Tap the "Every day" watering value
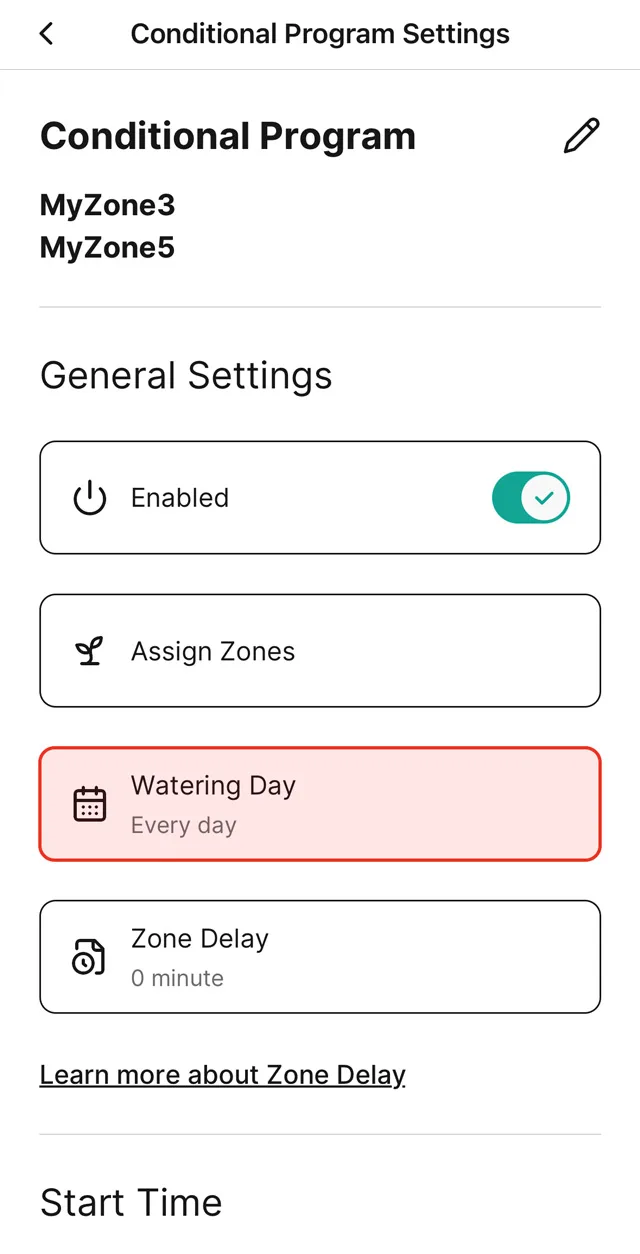This screenshot has height=1254, width=640. [183, 826]
